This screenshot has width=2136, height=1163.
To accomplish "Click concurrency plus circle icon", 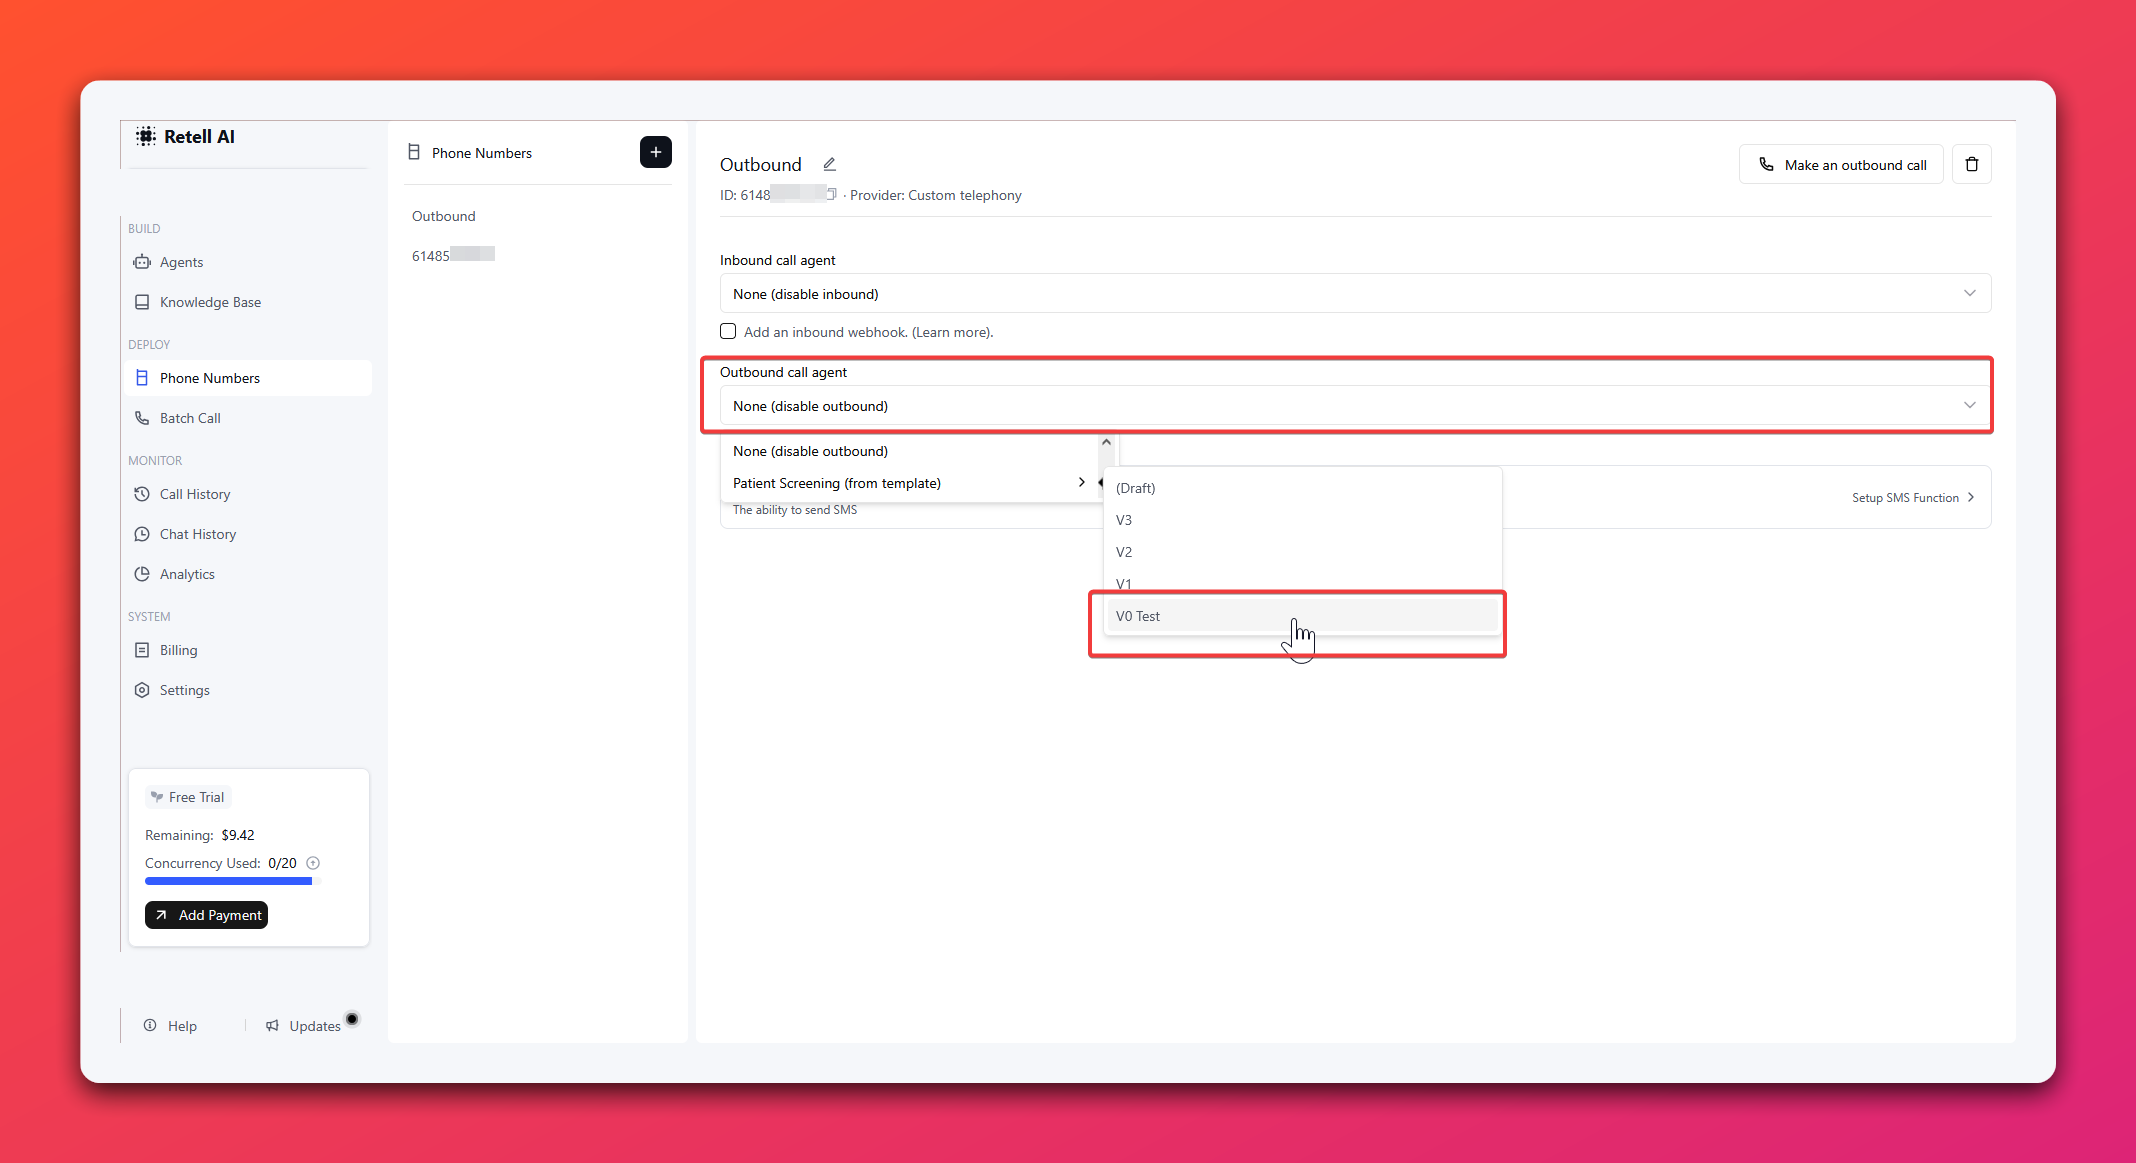I will click(x=313, y=863).
